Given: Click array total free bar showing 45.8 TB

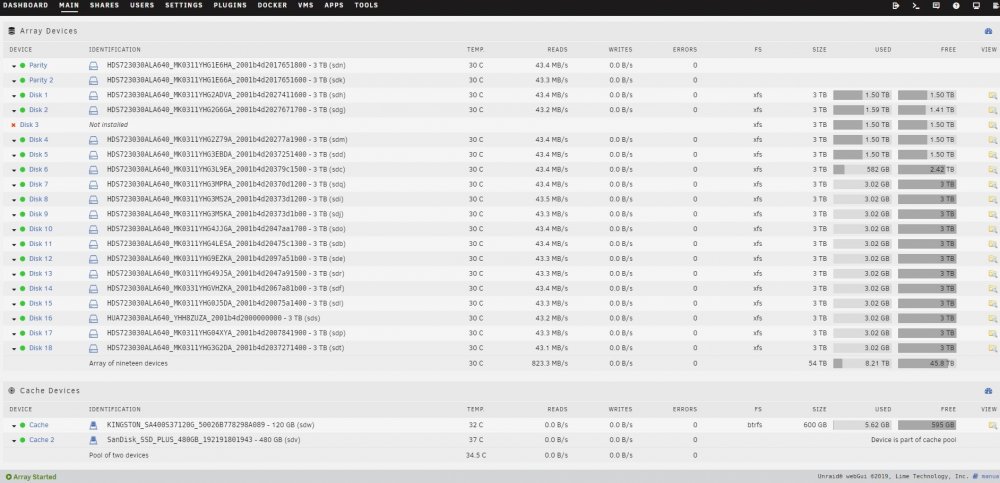Looking at the screenshot, I should click(x=927, y=363).
